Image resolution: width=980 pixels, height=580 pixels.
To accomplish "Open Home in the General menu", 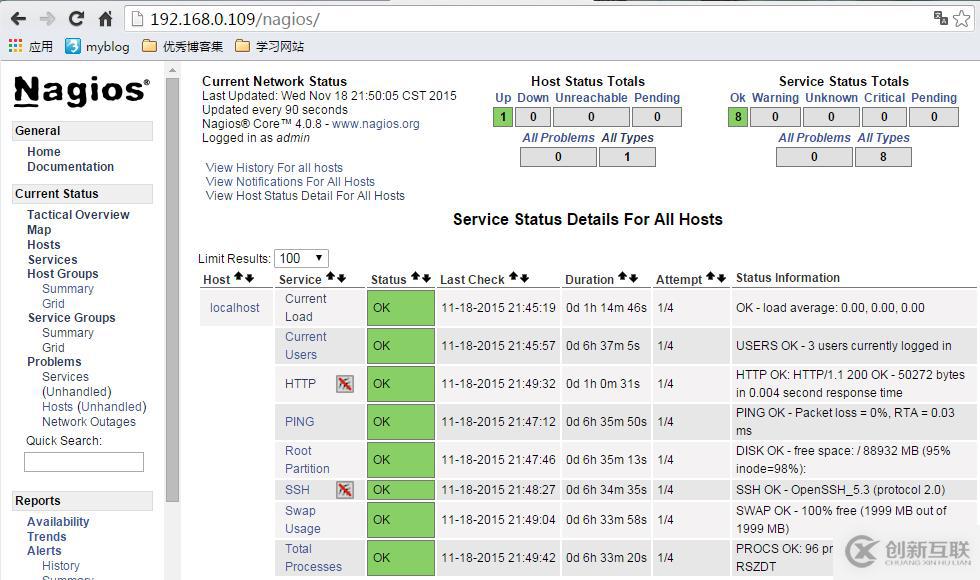I will point(44,152).
